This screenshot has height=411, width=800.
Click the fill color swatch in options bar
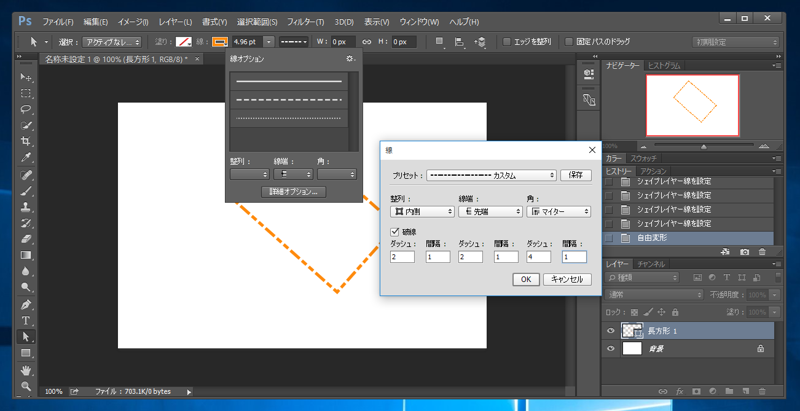tap(183, 42)
